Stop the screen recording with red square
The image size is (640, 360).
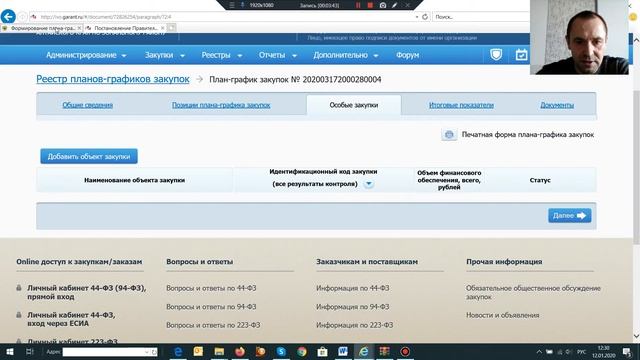click(x=370, y=5)
